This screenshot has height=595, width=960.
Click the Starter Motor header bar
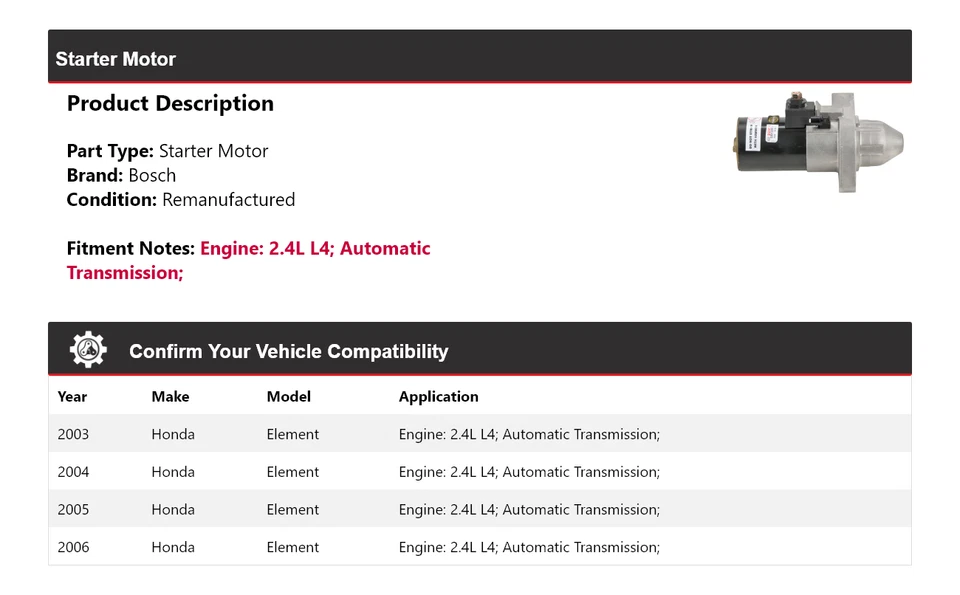coord(479,59)
